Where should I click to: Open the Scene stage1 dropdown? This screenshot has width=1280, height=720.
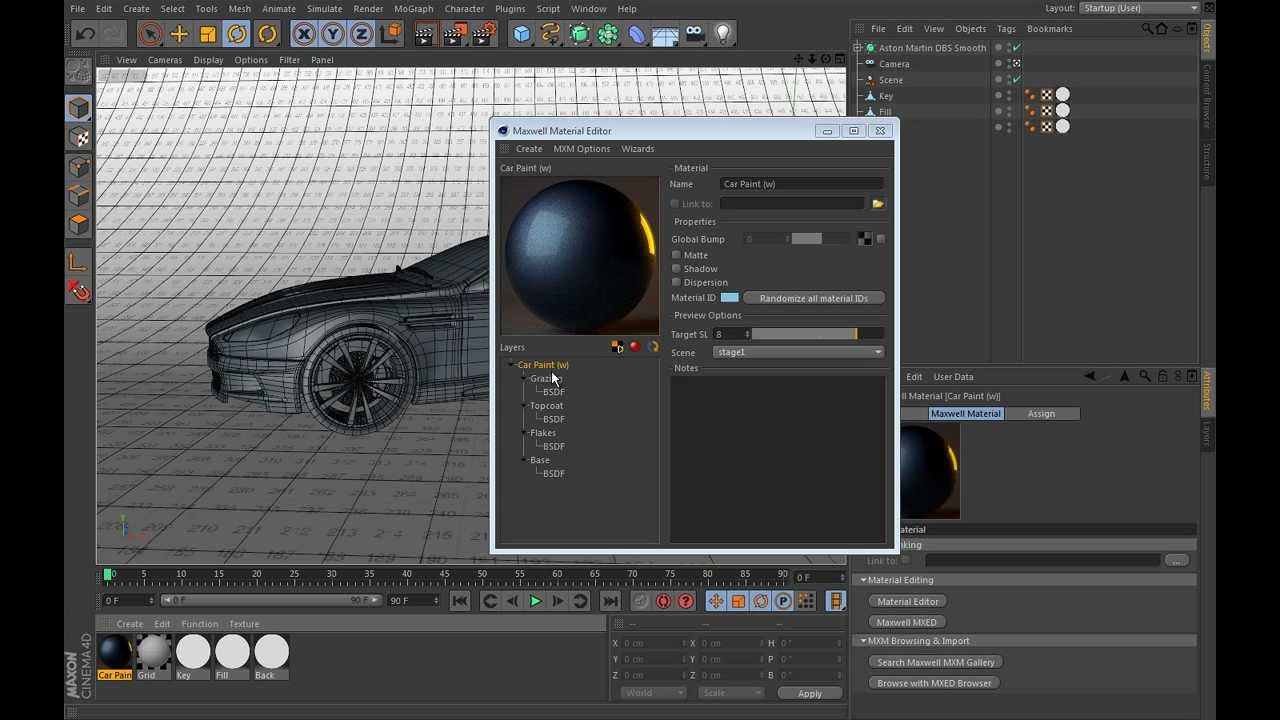tap(798, 352)
